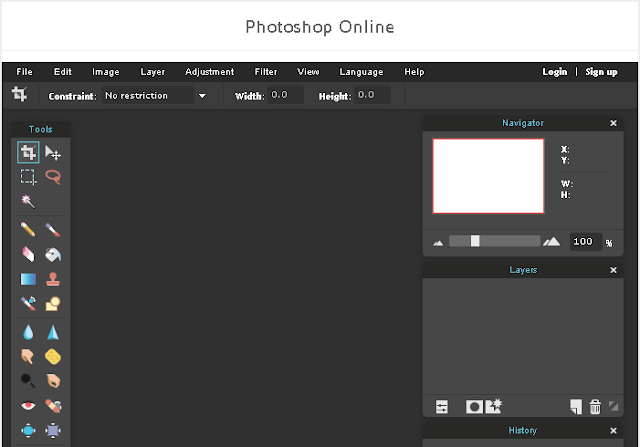Open the Adjustment menu

(x=209, y=72)
